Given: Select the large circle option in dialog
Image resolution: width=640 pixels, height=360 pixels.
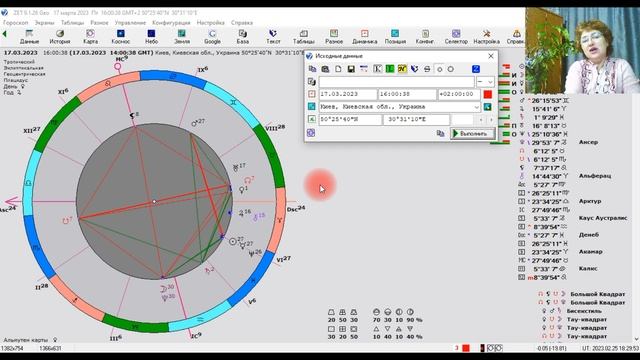Looking at the screenshot, I should [x=451, y=69].
